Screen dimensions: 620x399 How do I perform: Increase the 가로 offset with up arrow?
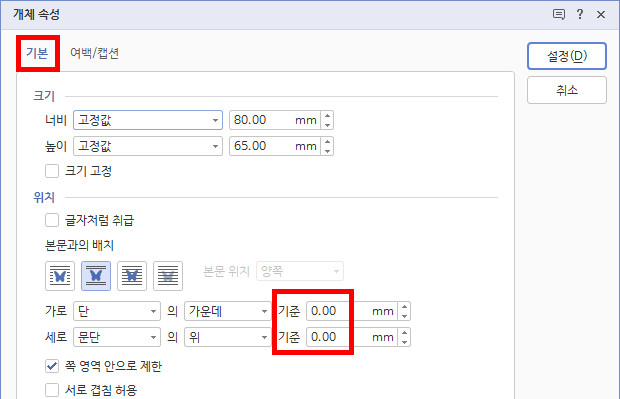click(404, 307)
